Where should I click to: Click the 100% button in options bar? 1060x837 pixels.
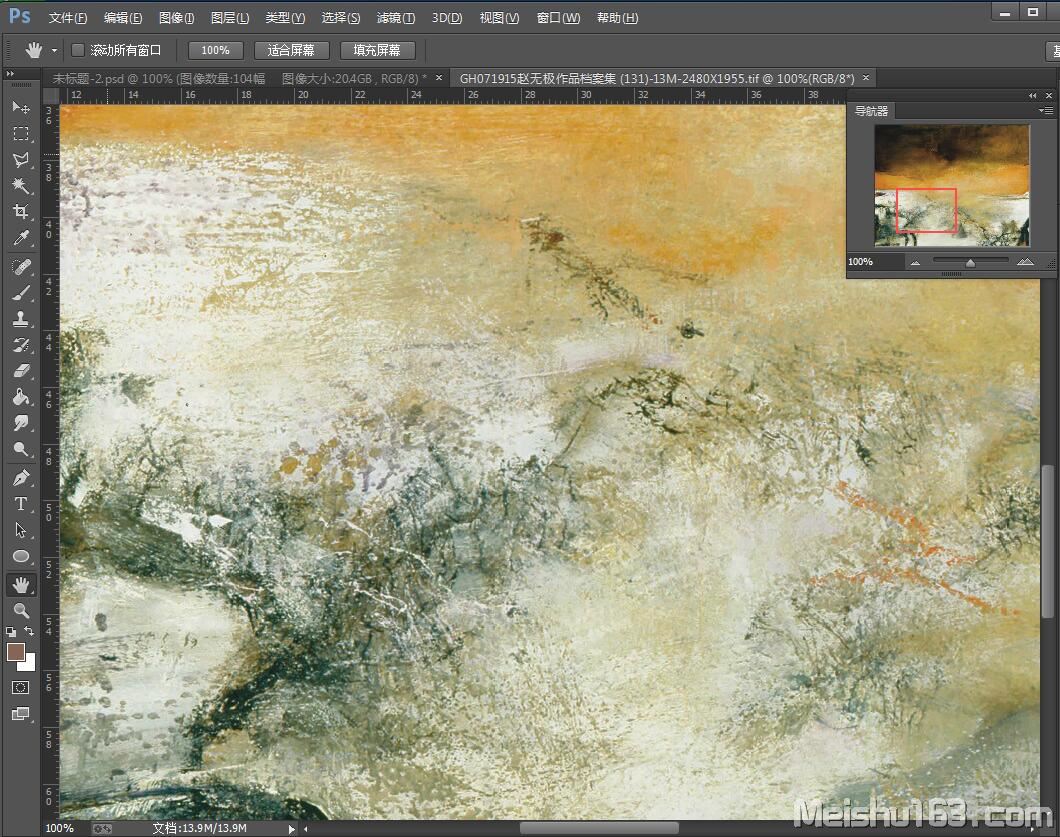tap(215, 50)
